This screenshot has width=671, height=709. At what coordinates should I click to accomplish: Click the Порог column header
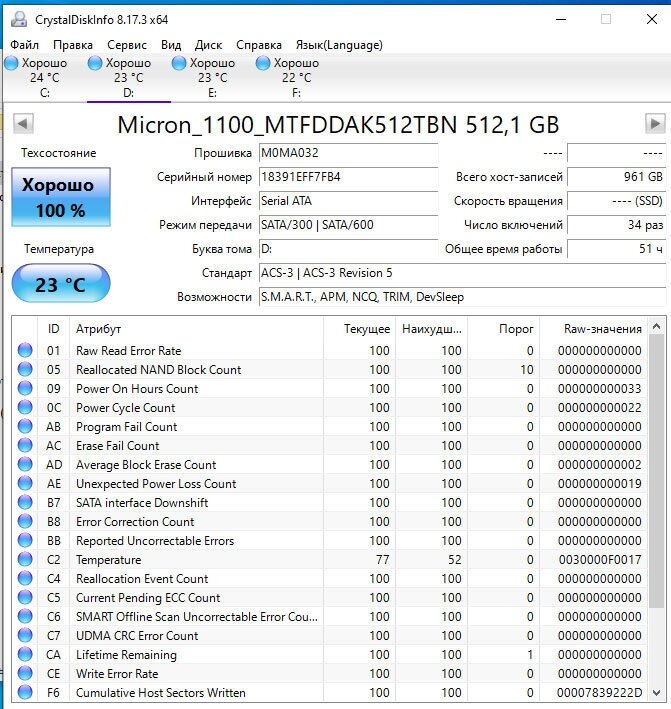click(504, 329)
